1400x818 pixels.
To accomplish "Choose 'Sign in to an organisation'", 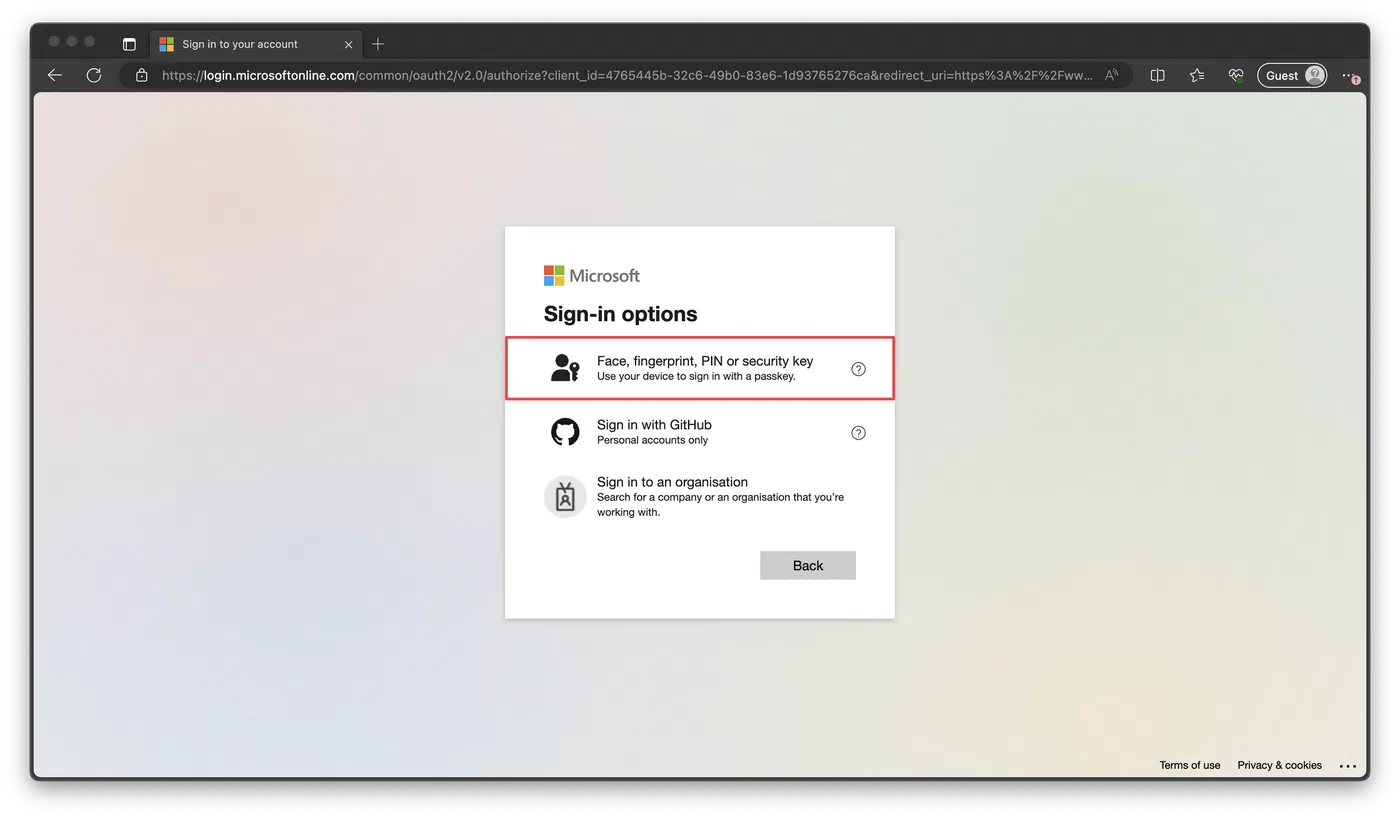I will point(700,496).
